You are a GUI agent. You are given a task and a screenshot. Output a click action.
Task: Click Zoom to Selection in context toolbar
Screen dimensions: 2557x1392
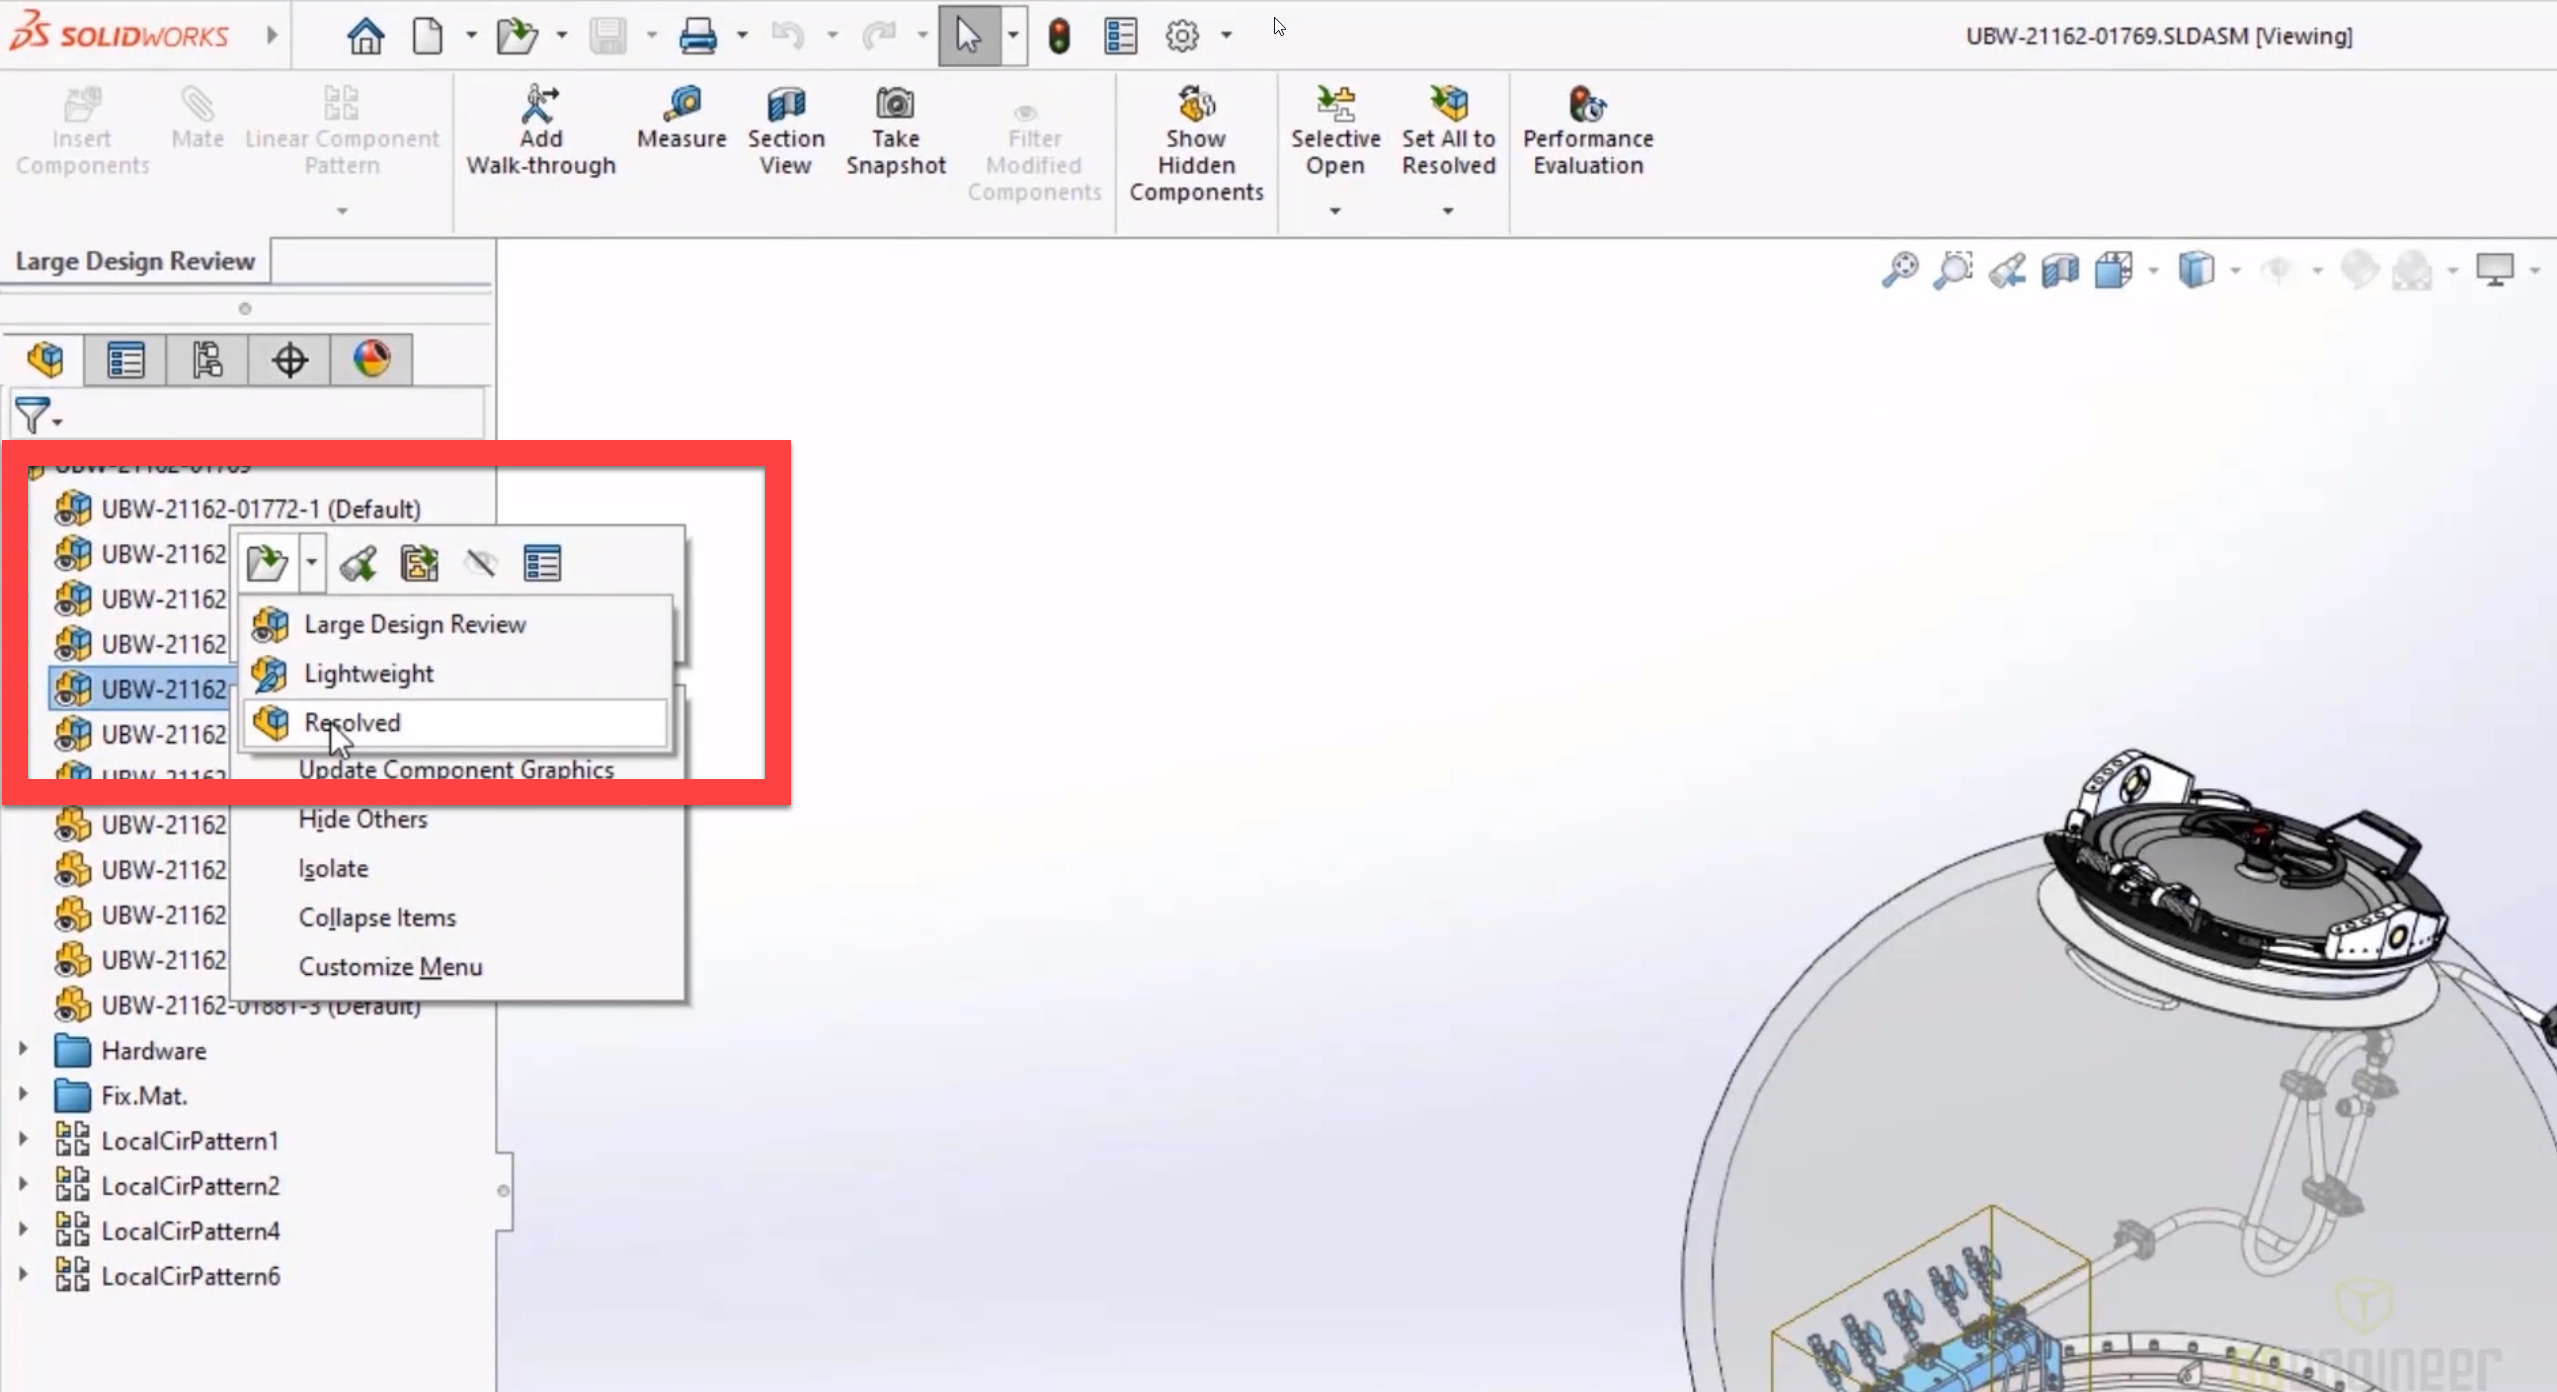pos(358,563)
